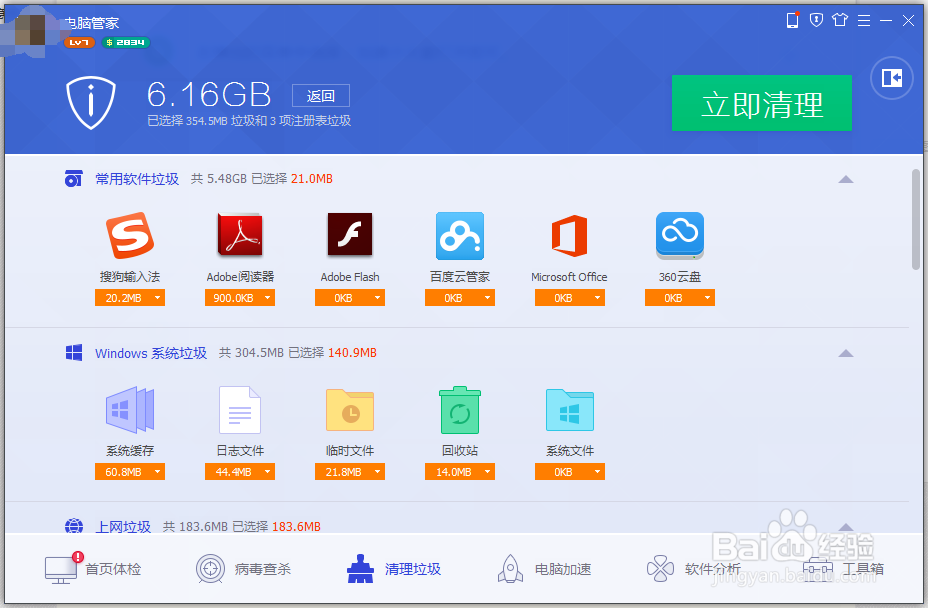Click the 6.16GB total size text
The width and height of the screenshot is (928, 608).
[x=209, y=95]
